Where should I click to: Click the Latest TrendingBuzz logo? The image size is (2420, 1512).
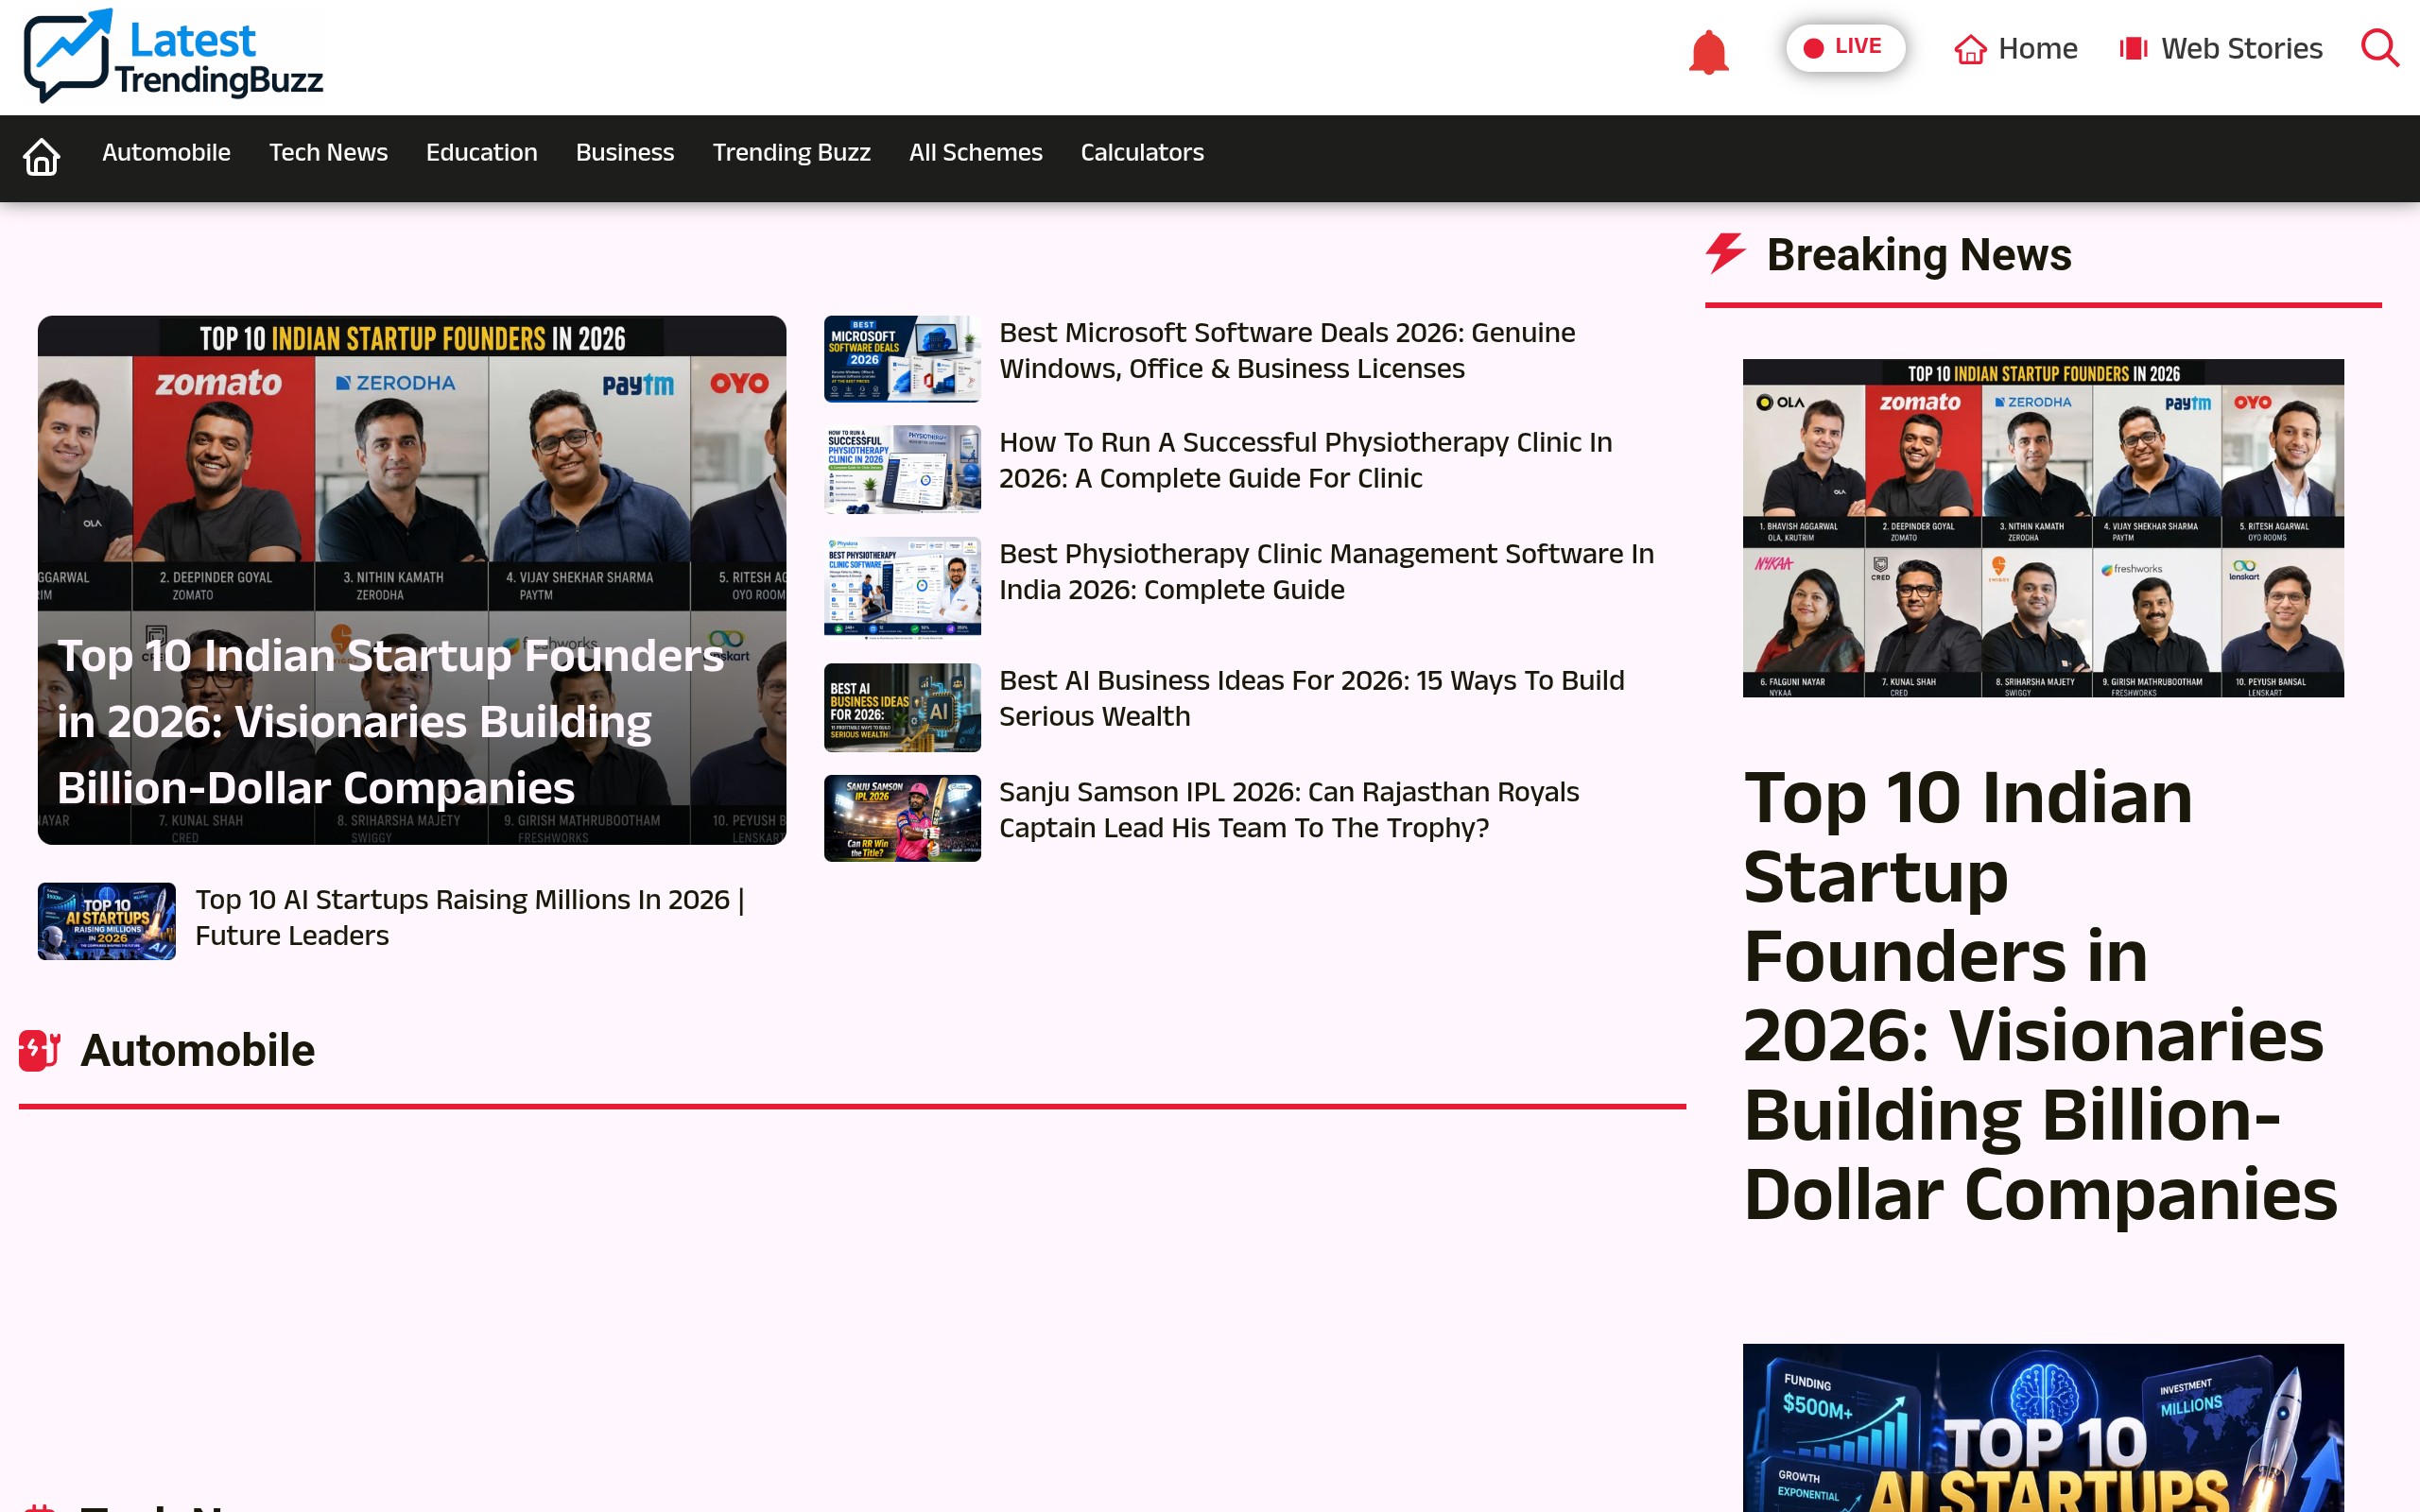coord(173,56)
